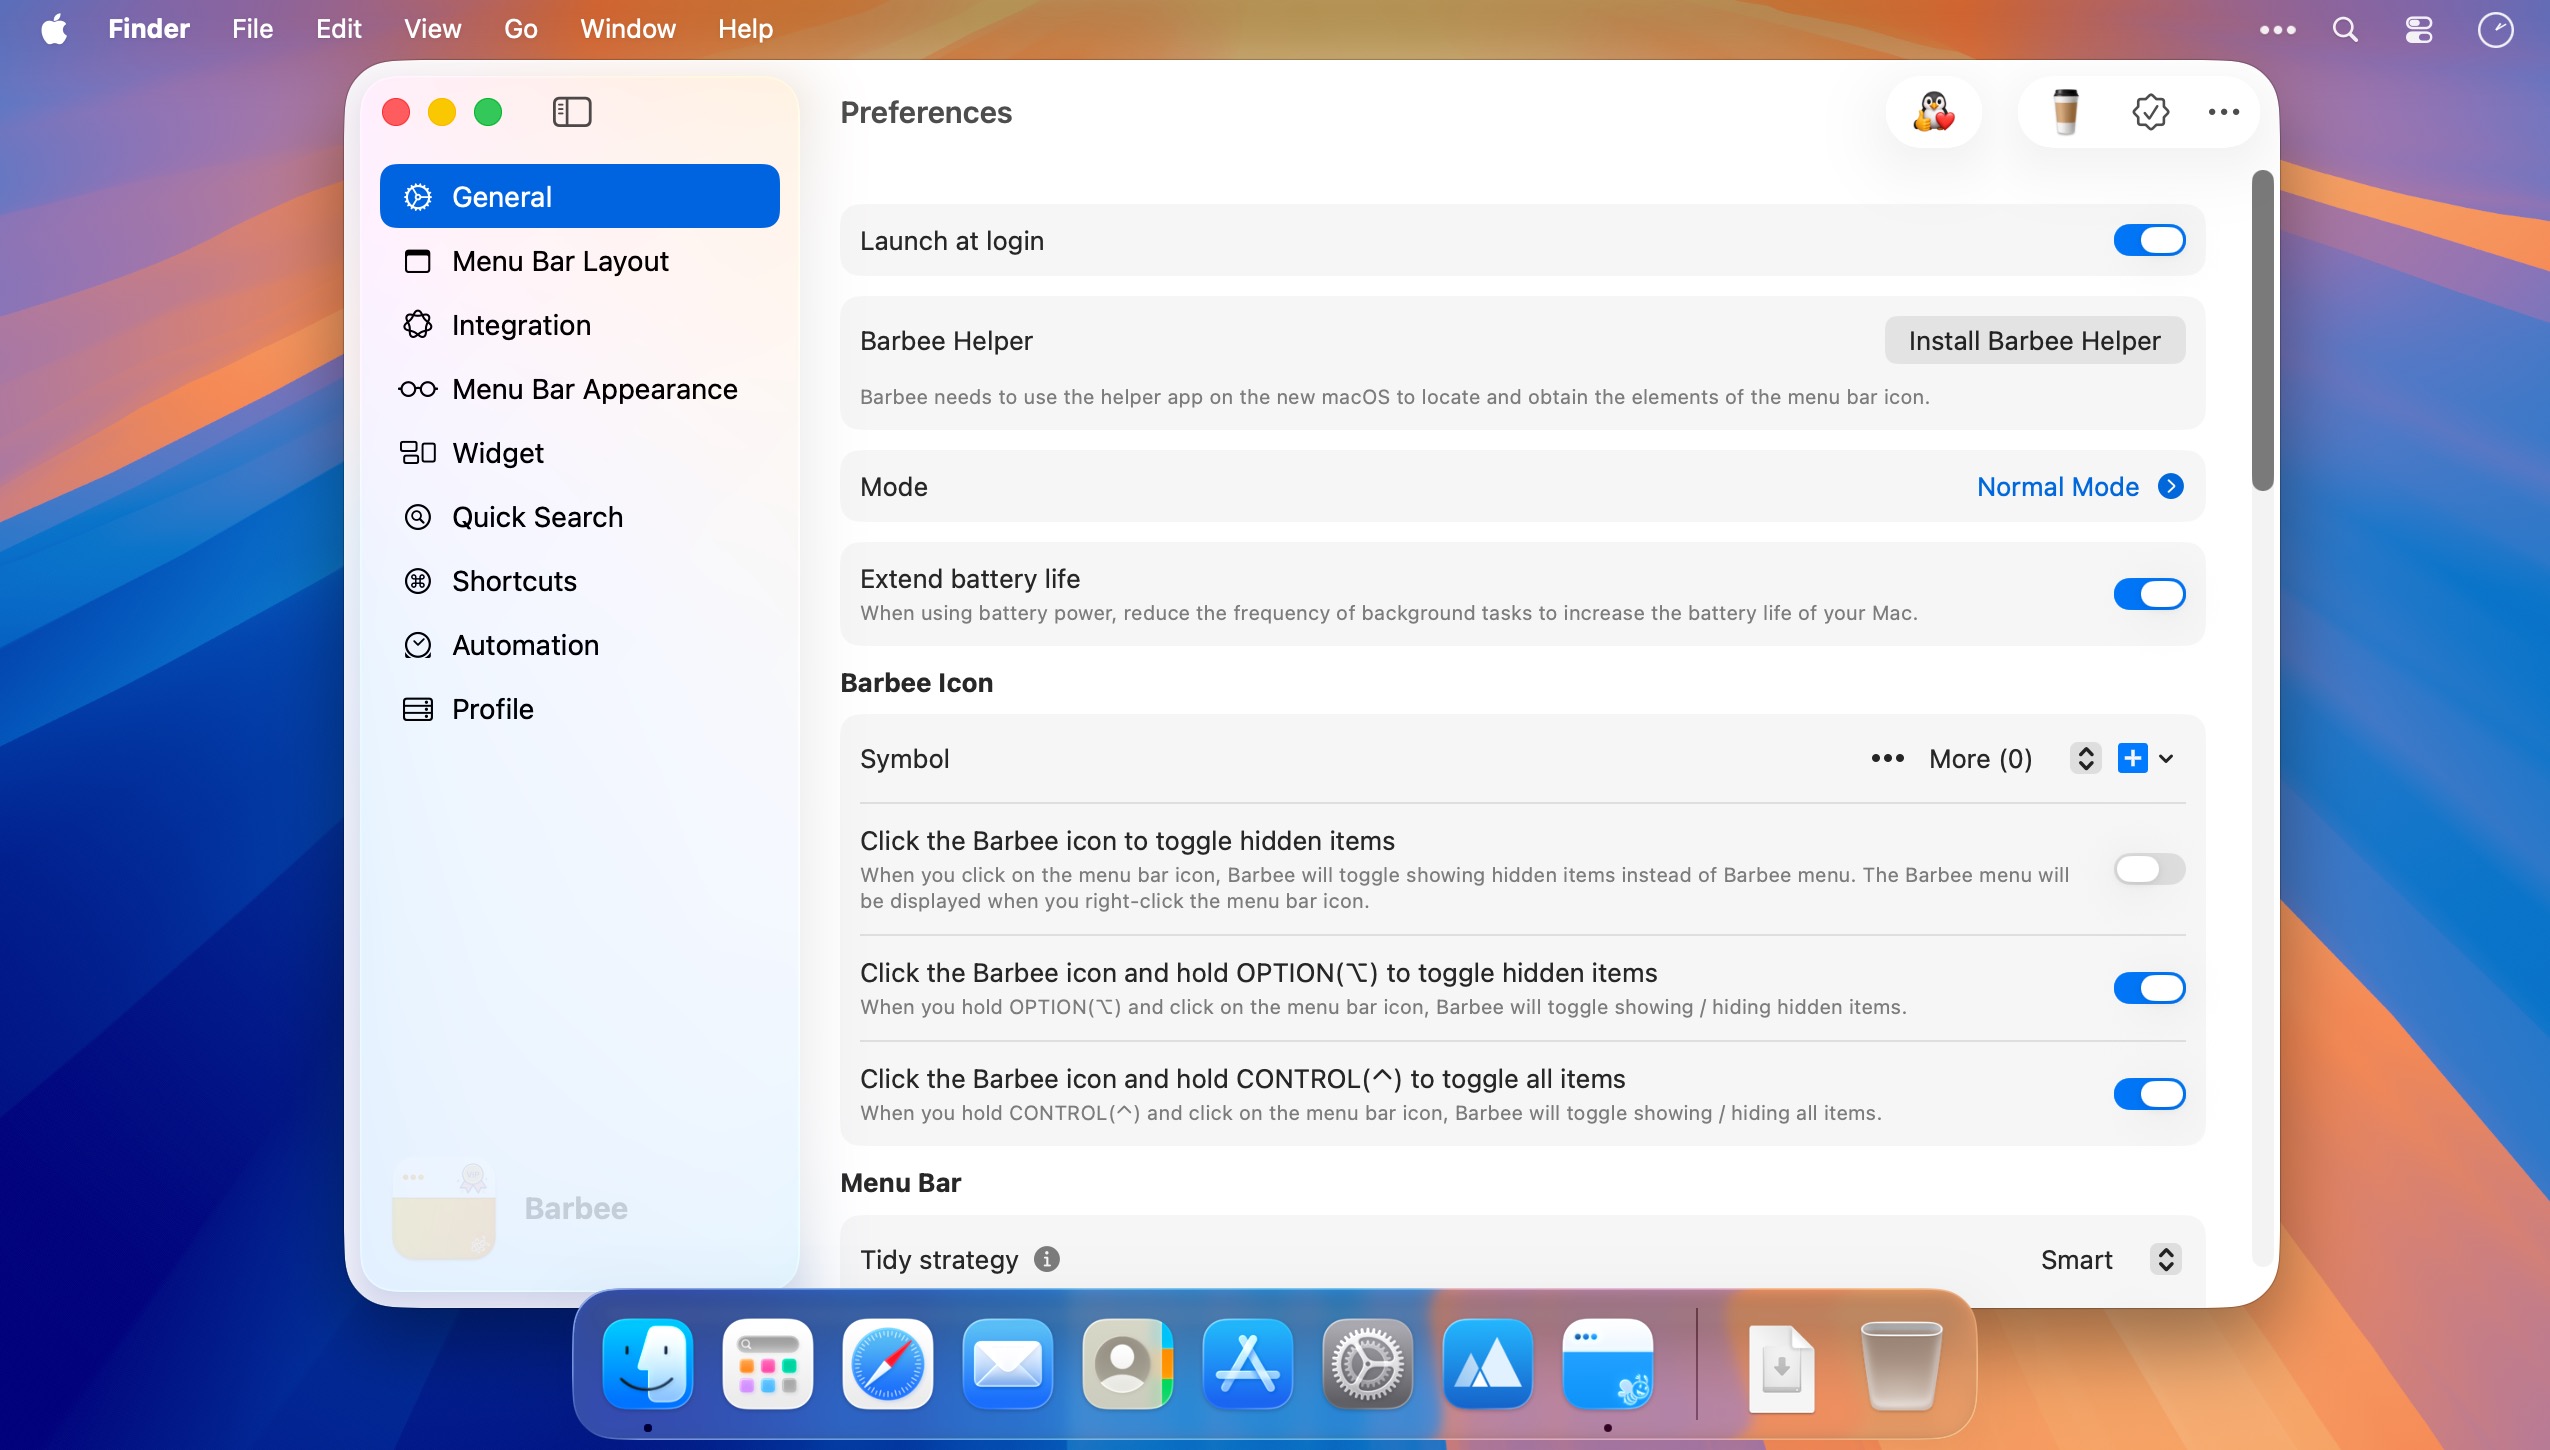Click the three-dot Symbol preview icon
2550x1450 pixels.
click(1887, 758)
